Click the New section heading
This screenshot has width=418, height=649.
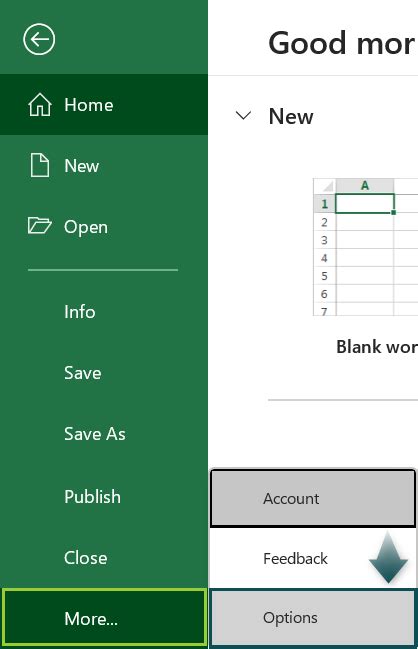291,116
